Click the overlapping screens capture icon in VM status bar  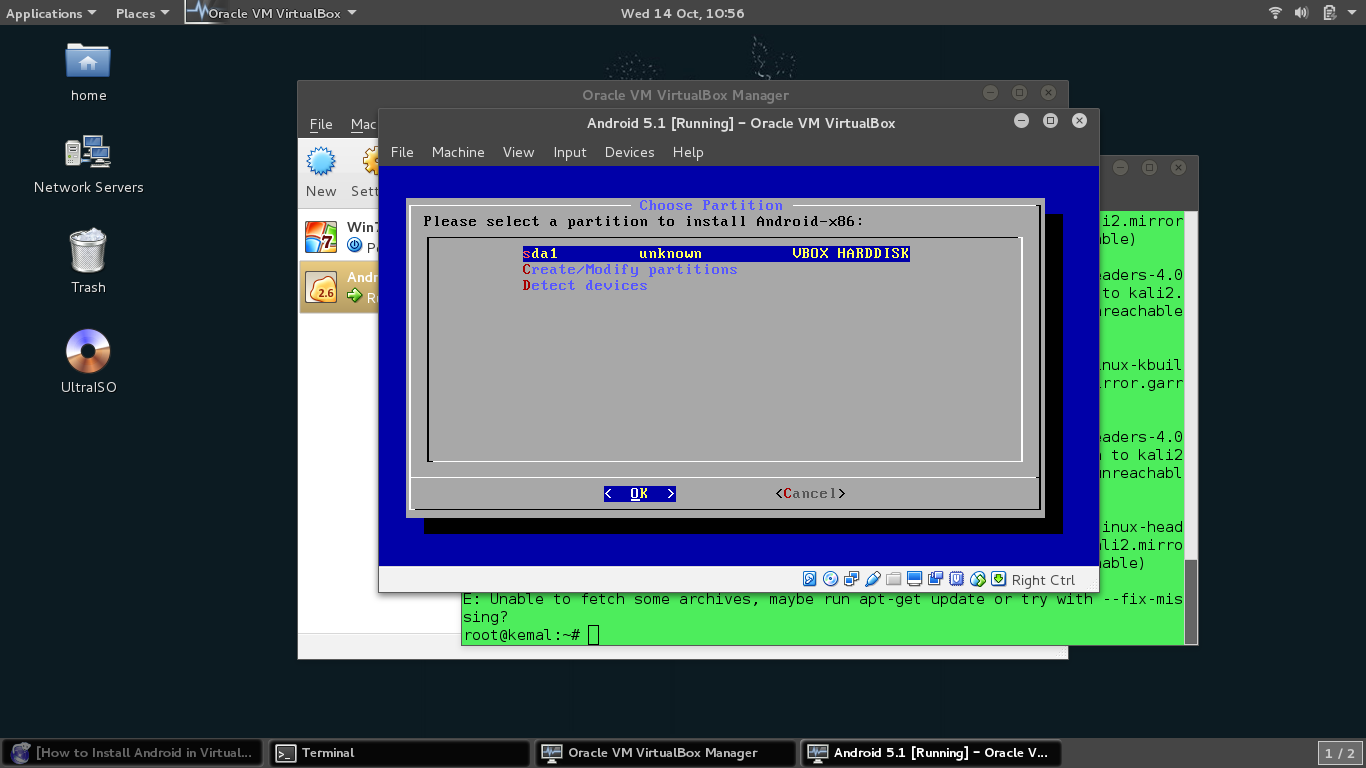[x=936, y=579]
